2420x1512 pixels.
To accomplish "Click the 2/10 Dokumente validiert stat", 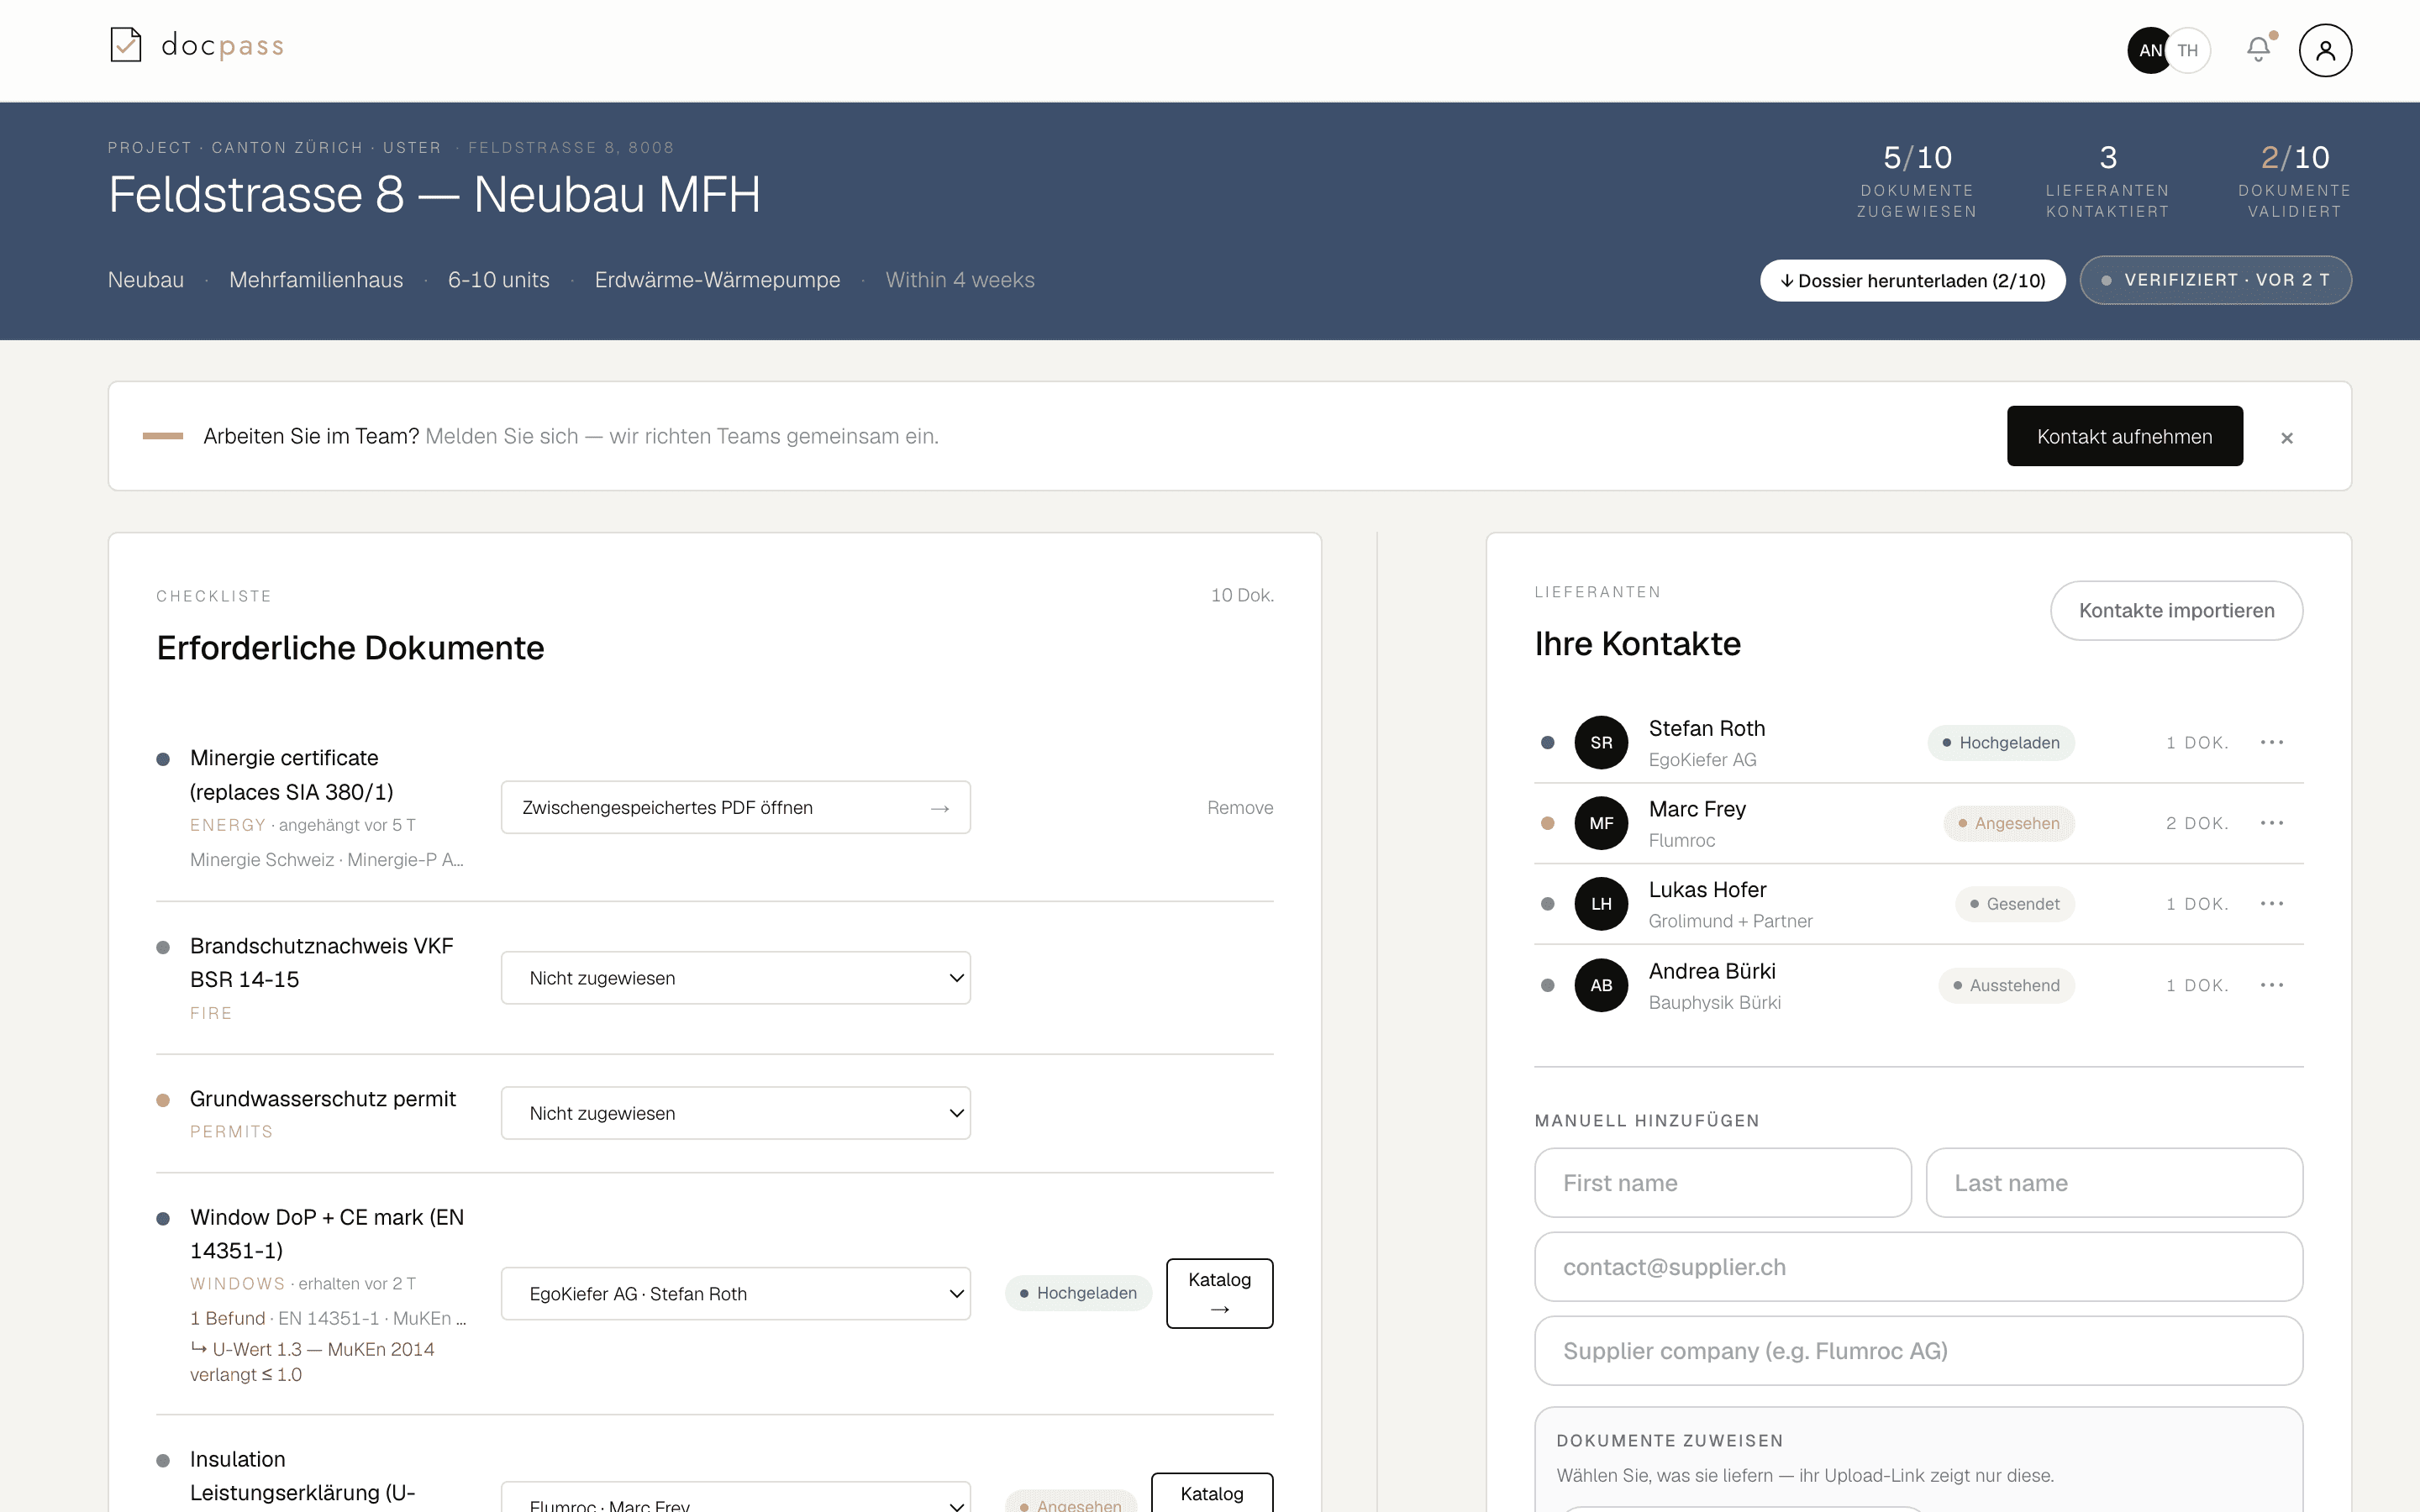I will (2294, 181).
